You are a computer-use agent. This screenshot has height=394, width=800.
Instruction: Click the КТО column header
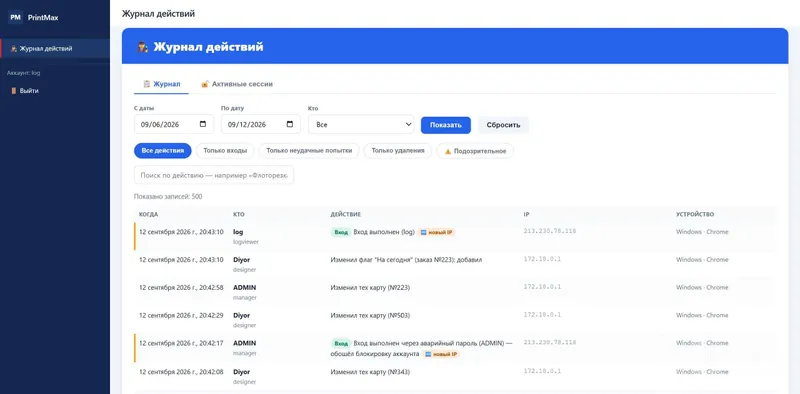click(239, 214)
